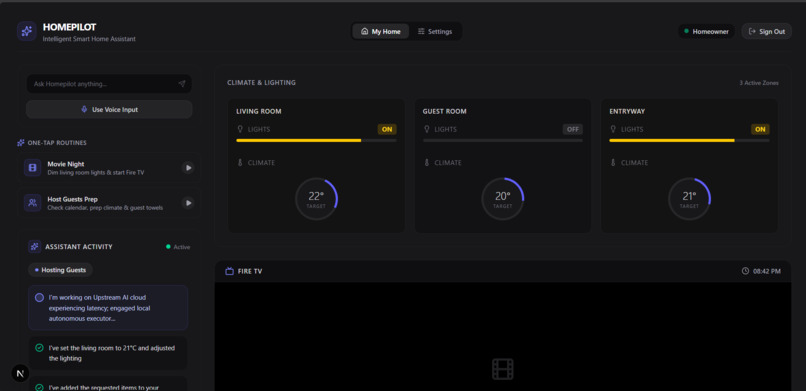The width and height of the screenshot is (806, 391).
Task: Click the send arrow in the ask field
Action: 182,84
